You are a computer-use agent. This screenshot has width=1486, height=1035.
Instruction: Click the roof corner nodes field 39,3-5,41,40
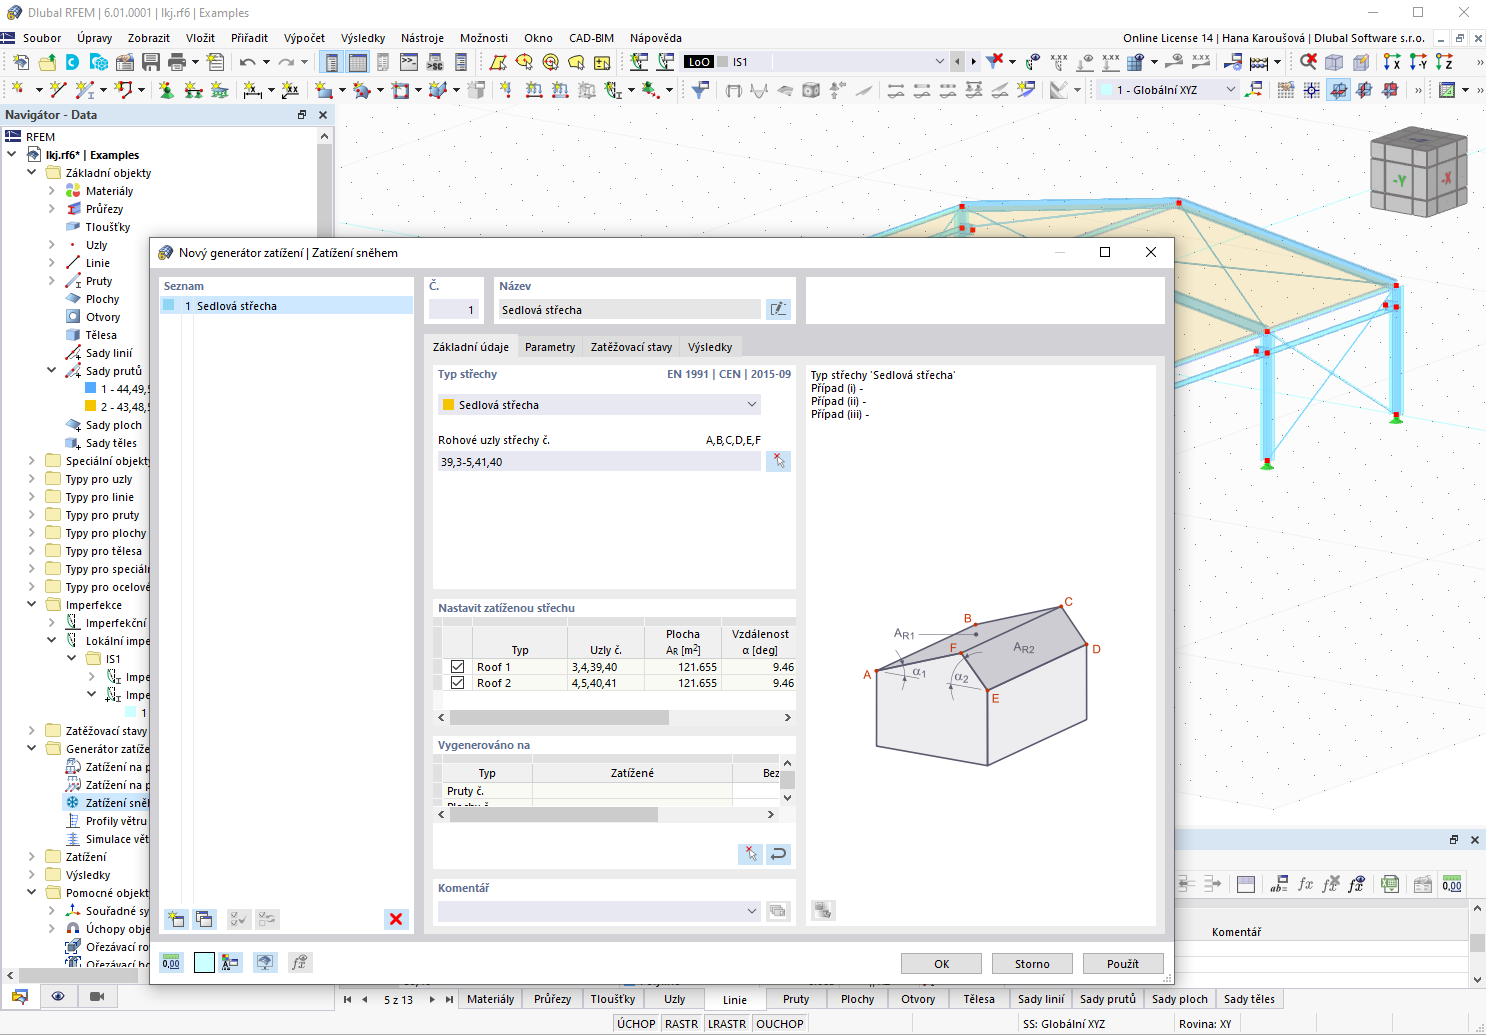599,462
